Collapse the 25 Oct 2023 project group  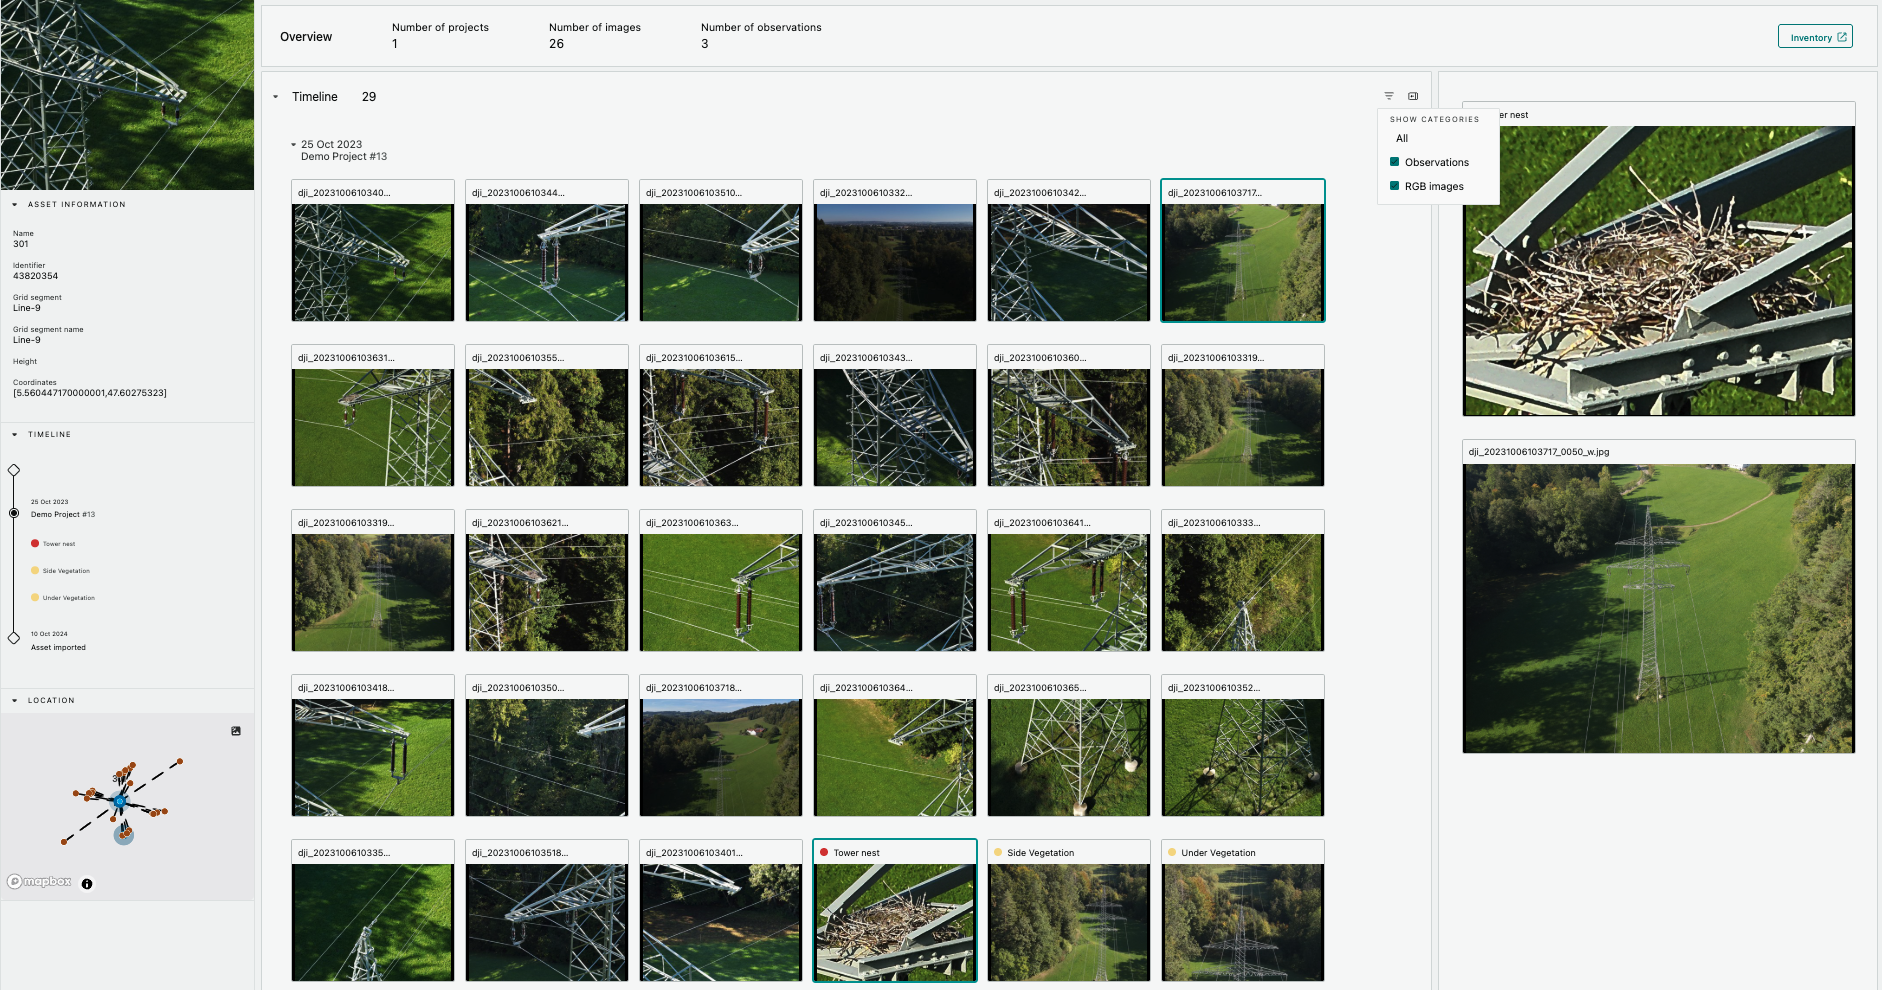coord(293,145)
